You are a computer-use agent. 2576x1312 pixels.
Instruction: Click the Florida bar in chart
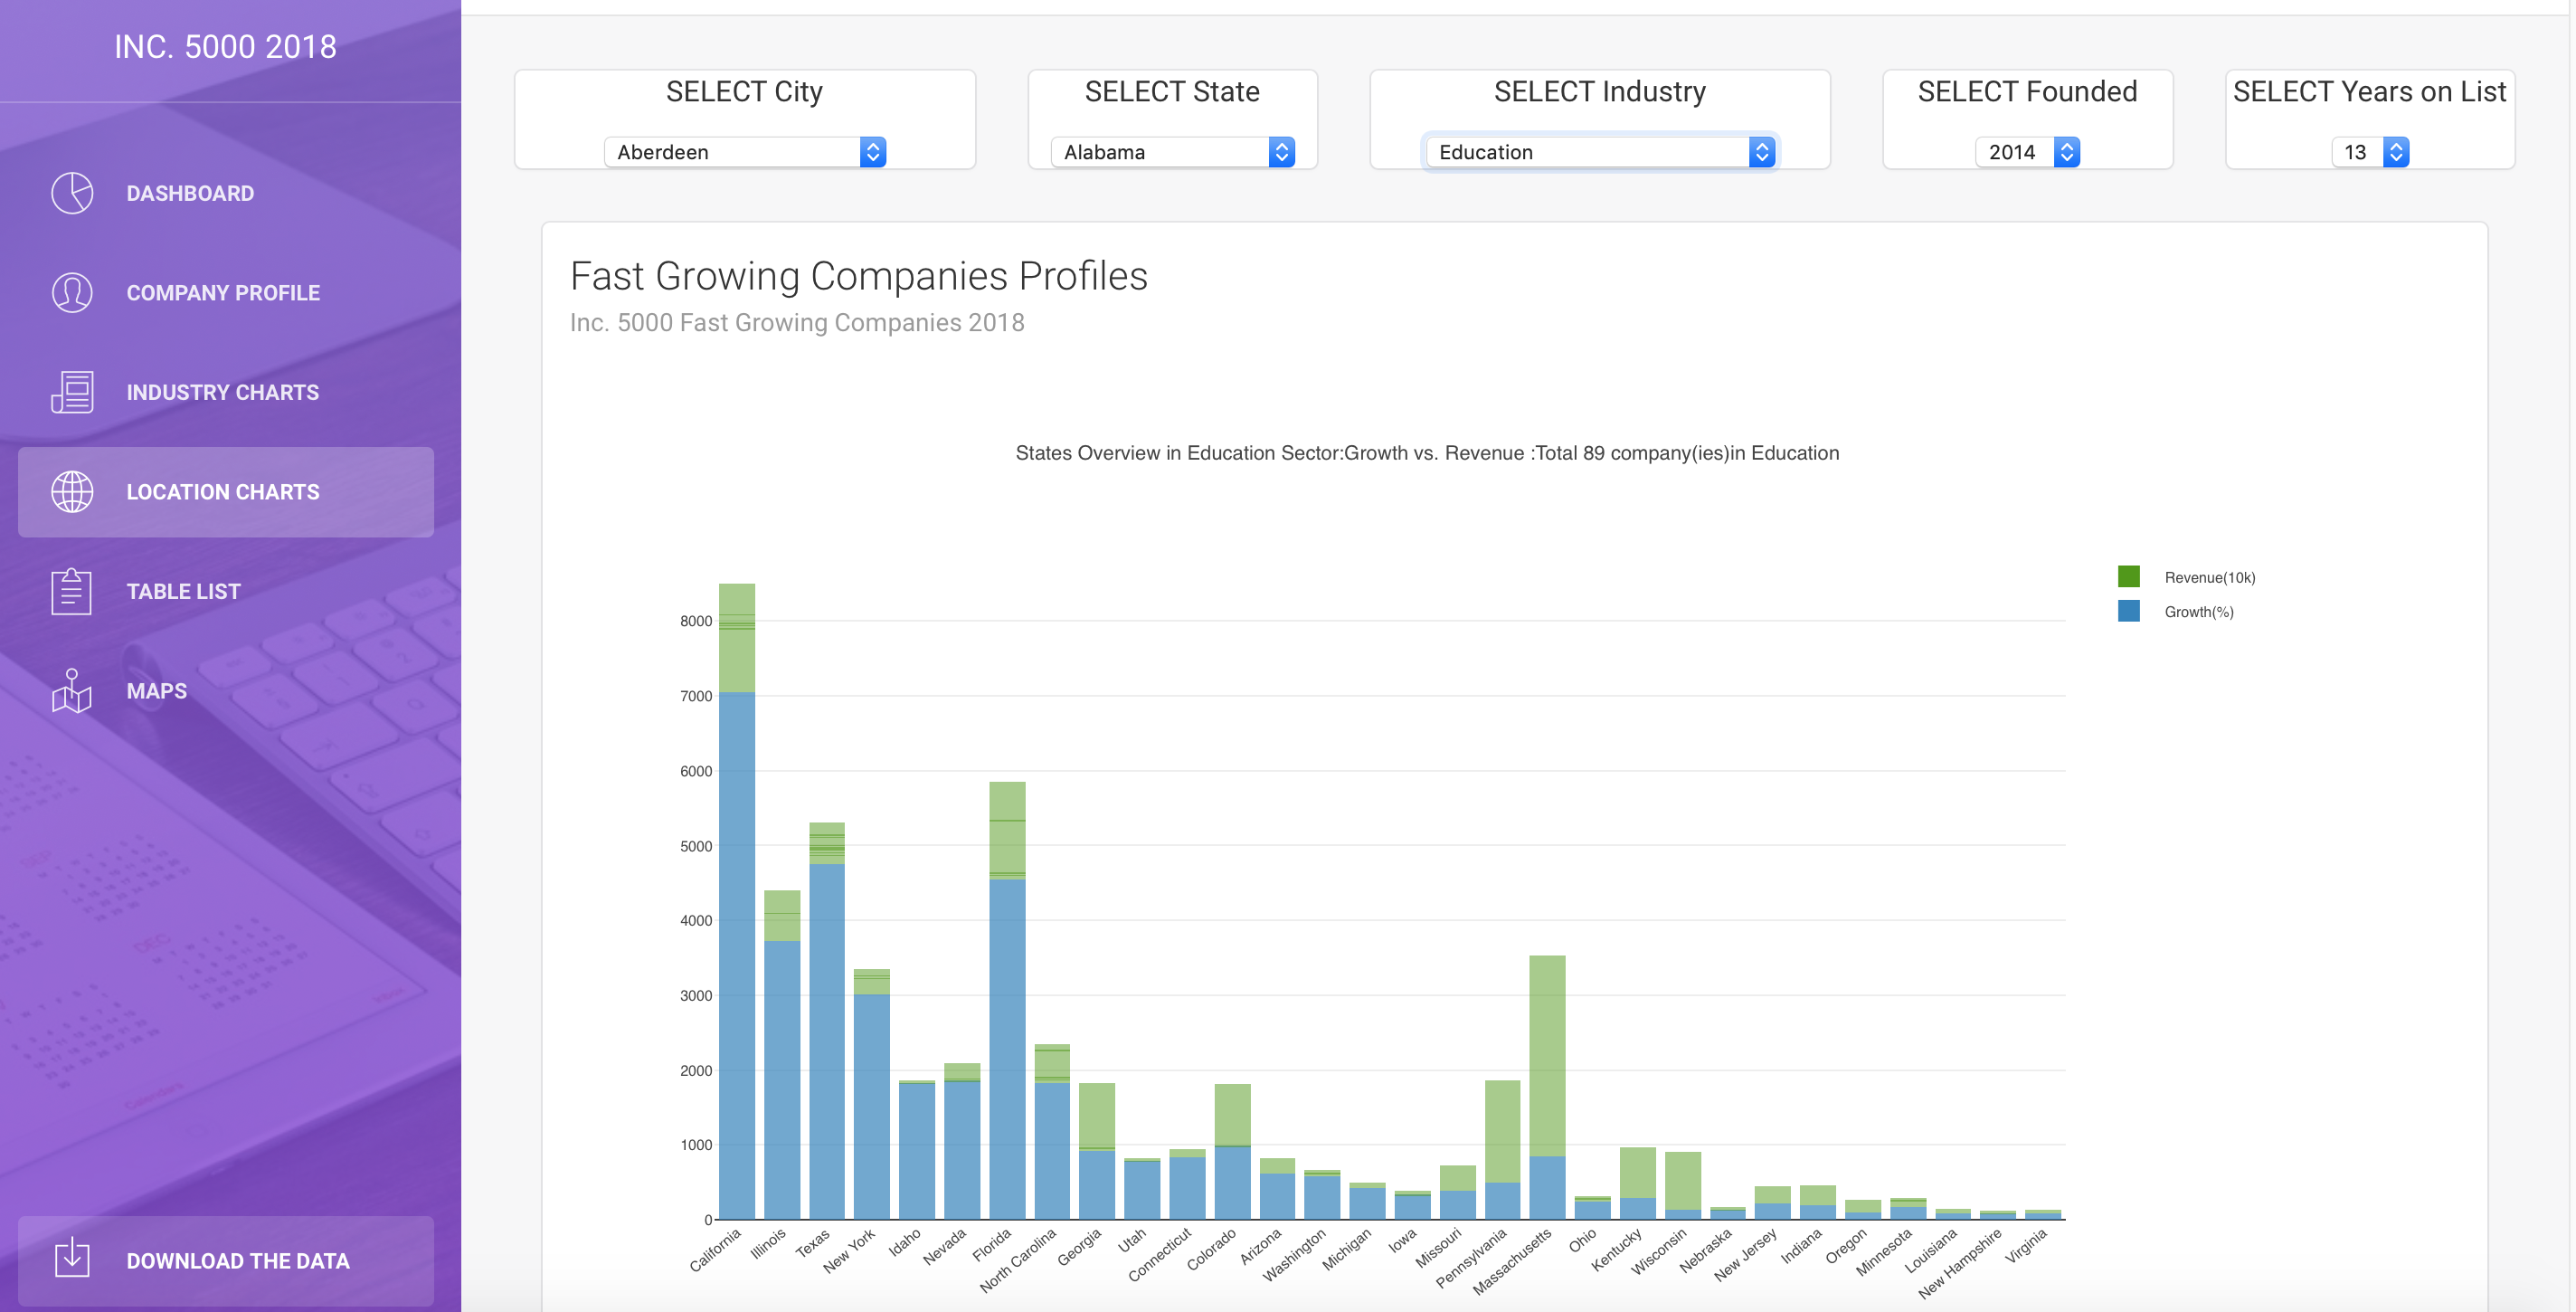(x=1007, y=1000)
